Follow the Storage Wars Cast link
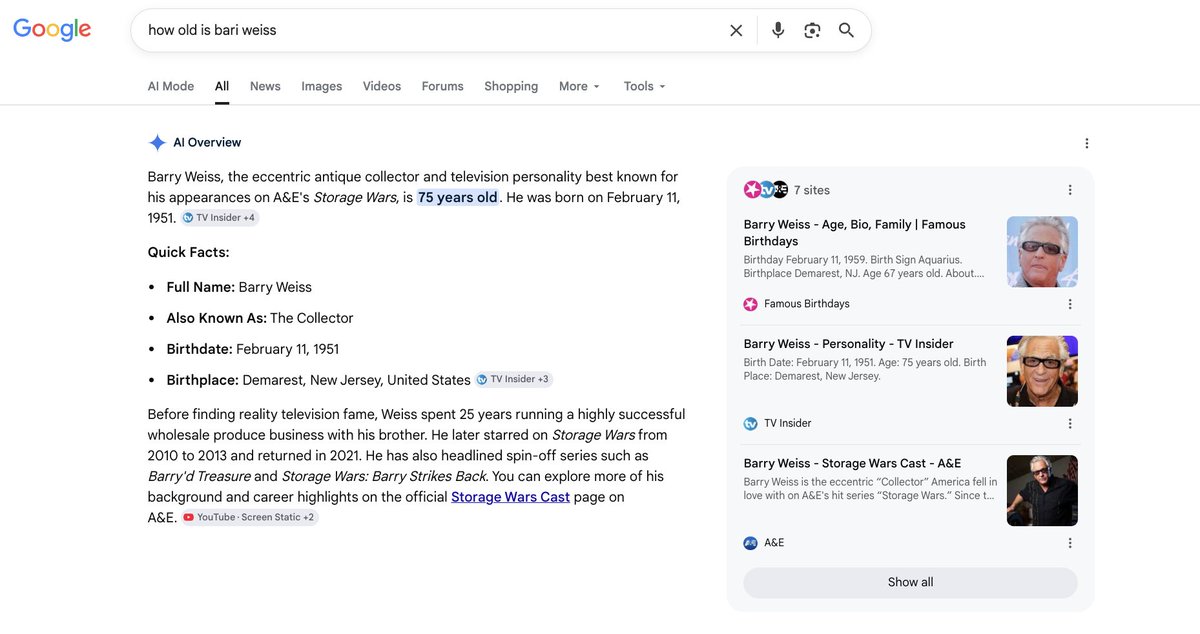 tap(510, 497)
